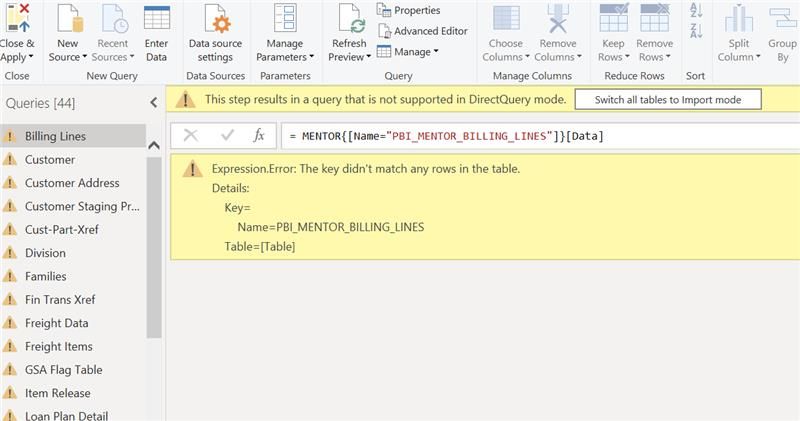Sort descending with the Z-A icon
The image size is (800, 421).
click(x=696, y=30)
